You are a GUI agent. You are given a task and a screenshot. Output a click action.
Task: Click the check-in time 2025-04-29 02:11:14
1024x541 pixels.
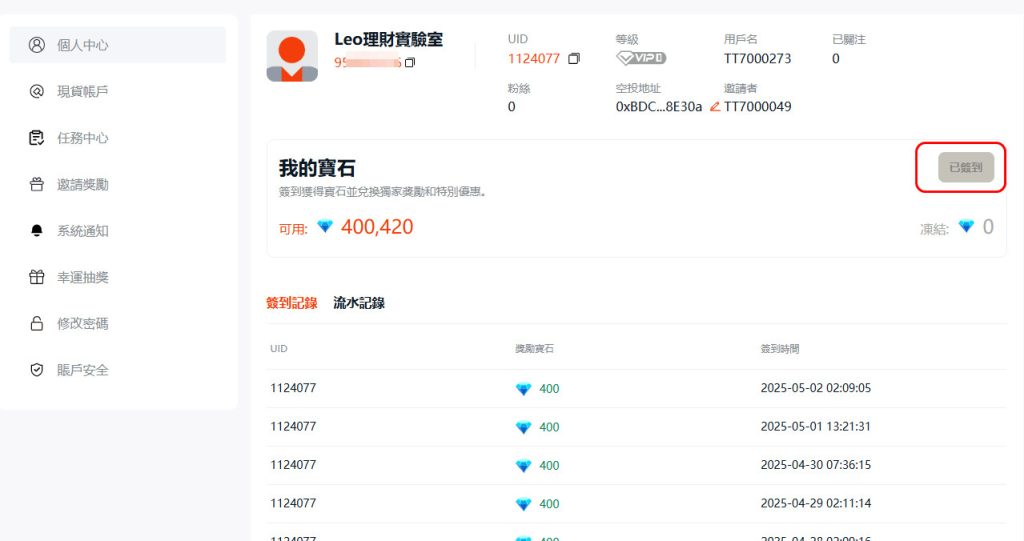pos(816,504)
